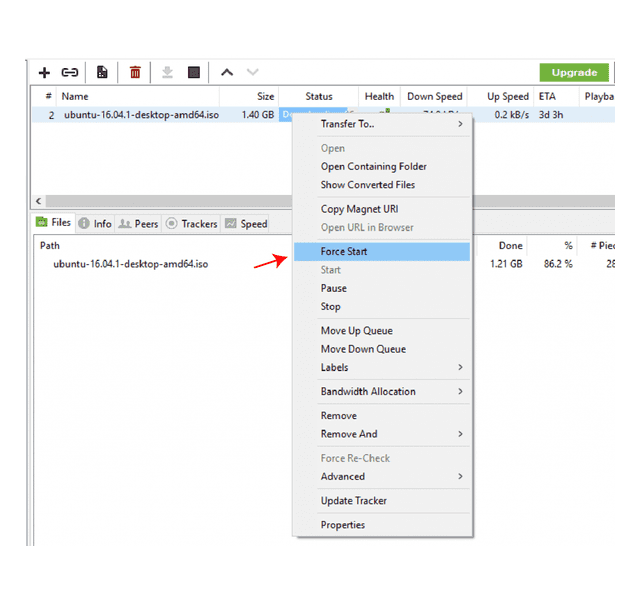Click the Health column header
Image resolution: width=640 pixels, height=600 pixels.
pos(379,97)
